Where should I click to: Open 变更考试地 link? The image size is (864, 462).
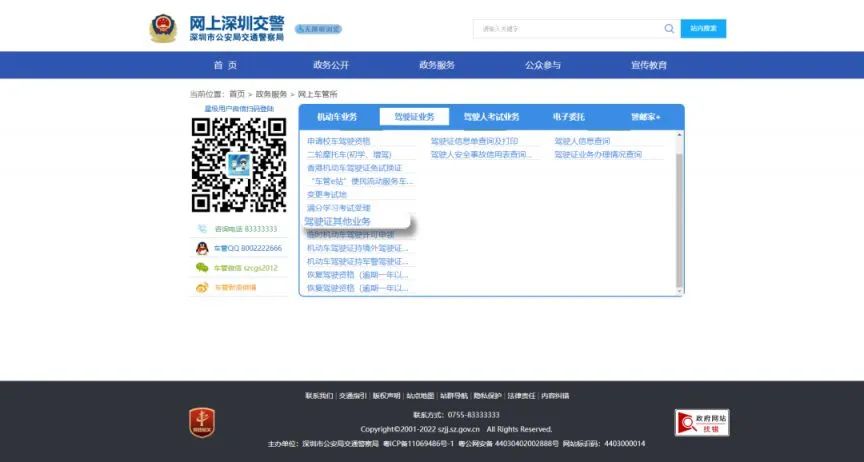click(327, 194)
